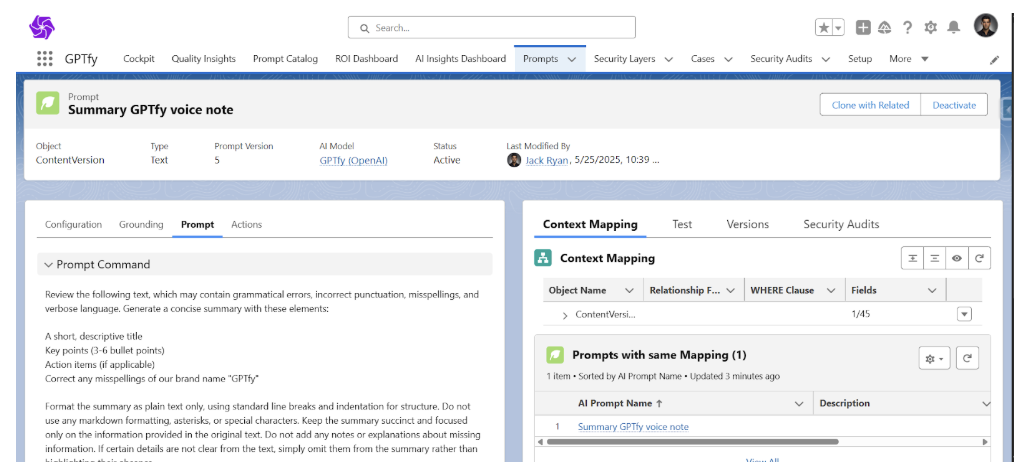Click the Description column header
Image resolution: width=1022 pixels, height=464 pixels.
pos(844,403)
